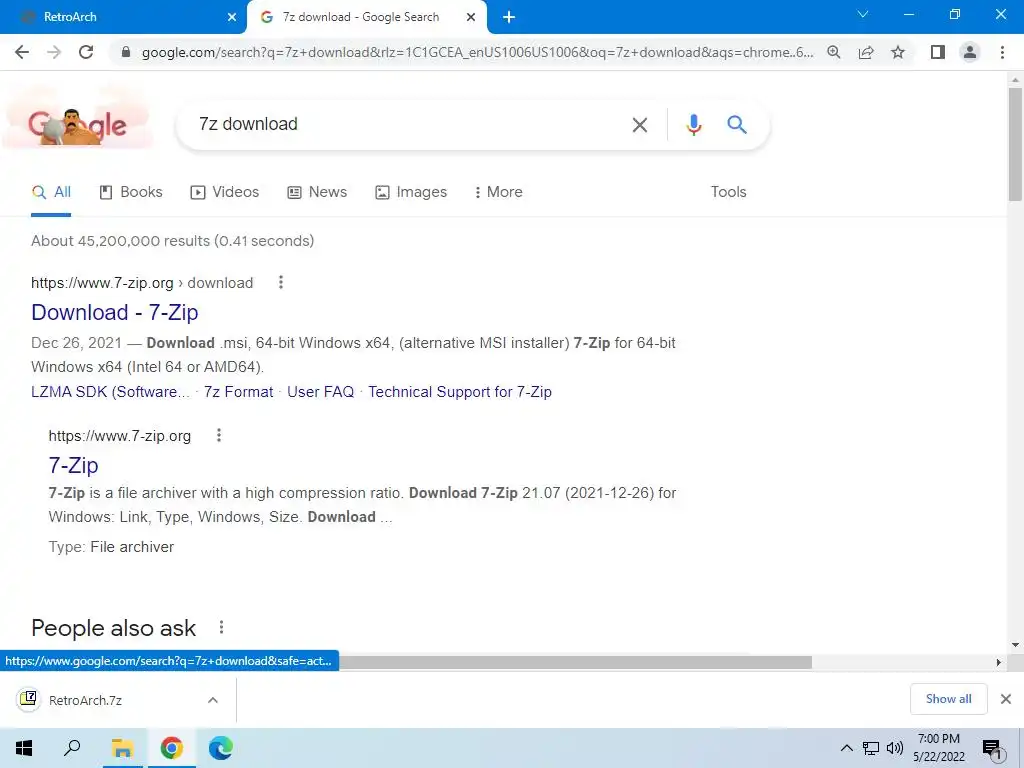Open a new tab with plus button

click(x=509, y=18)
